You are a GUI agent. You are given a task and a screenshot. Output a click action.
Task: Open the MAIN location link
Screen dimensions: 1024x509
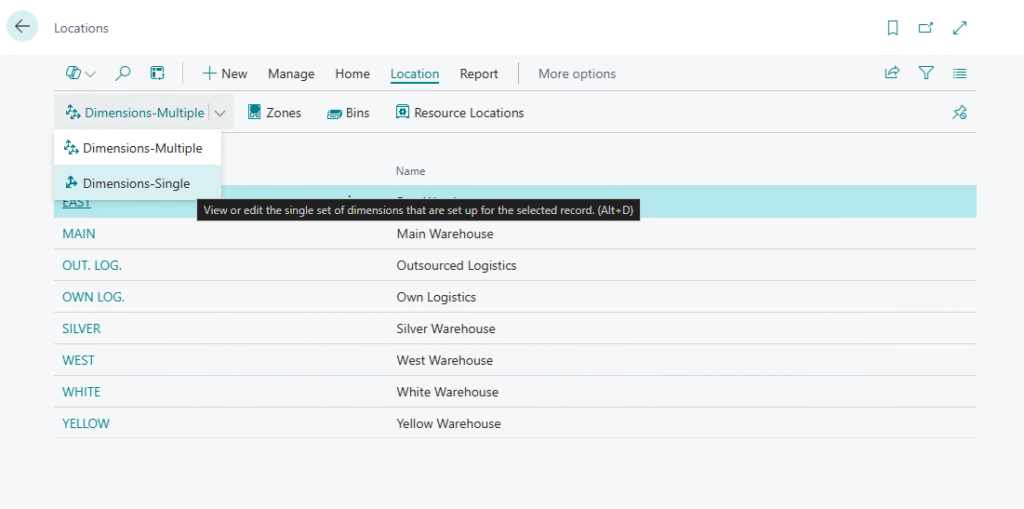click(x=79, y=234)
